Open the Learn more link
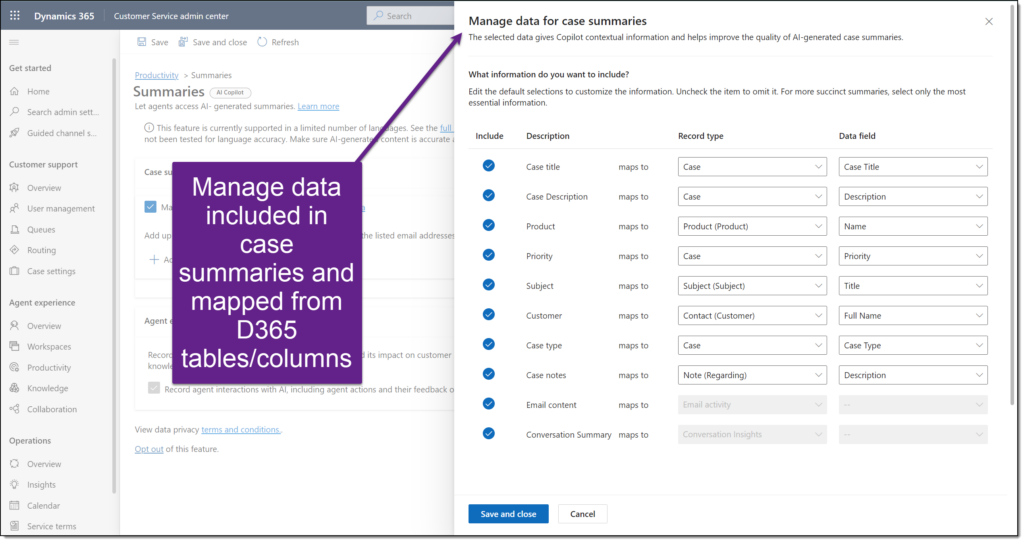Viewport: 1024px width, 542px height. [318, 106]
